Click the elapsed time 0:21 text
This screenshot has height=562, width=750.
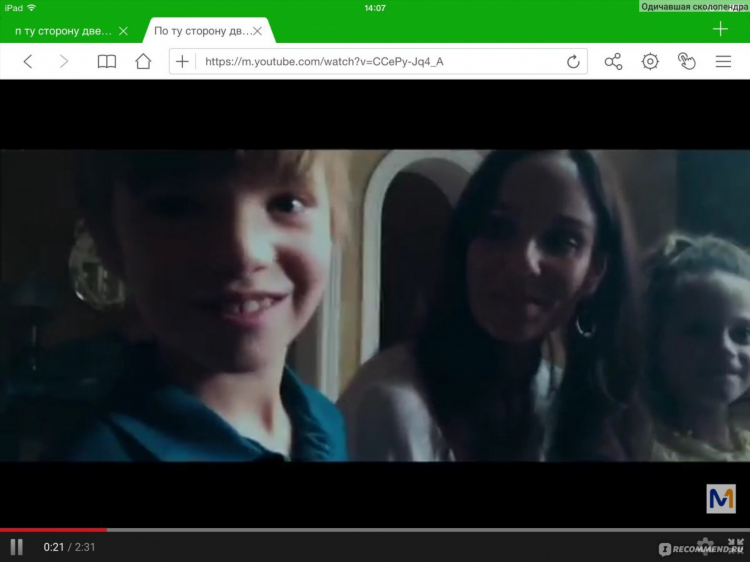[54, 547]
